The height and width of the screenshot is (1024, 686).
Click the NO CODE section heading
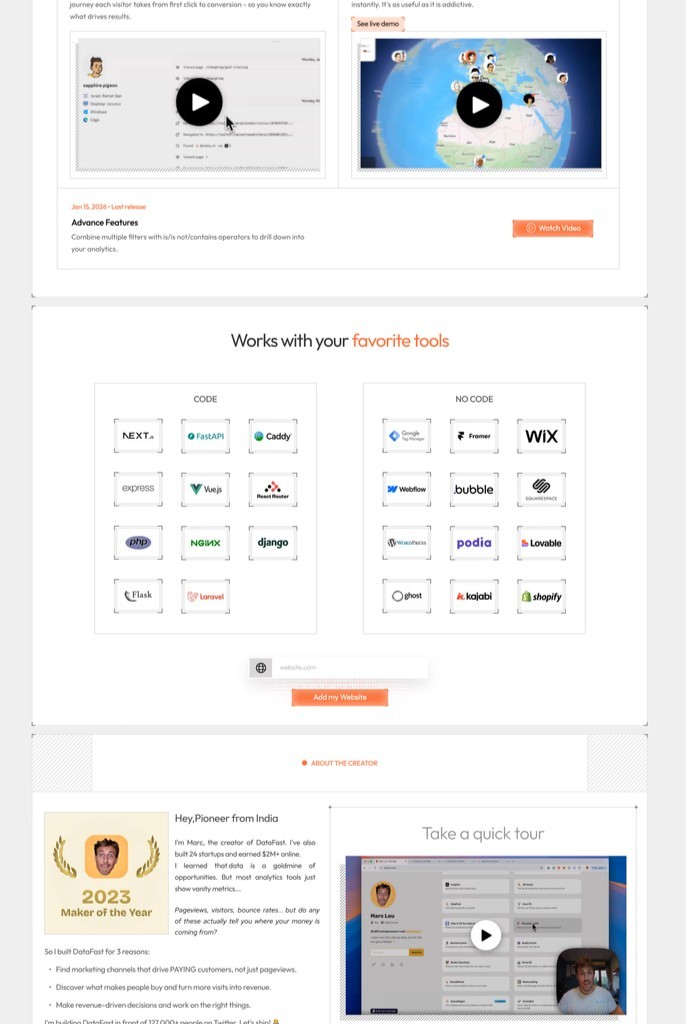(x=474, y=399)
